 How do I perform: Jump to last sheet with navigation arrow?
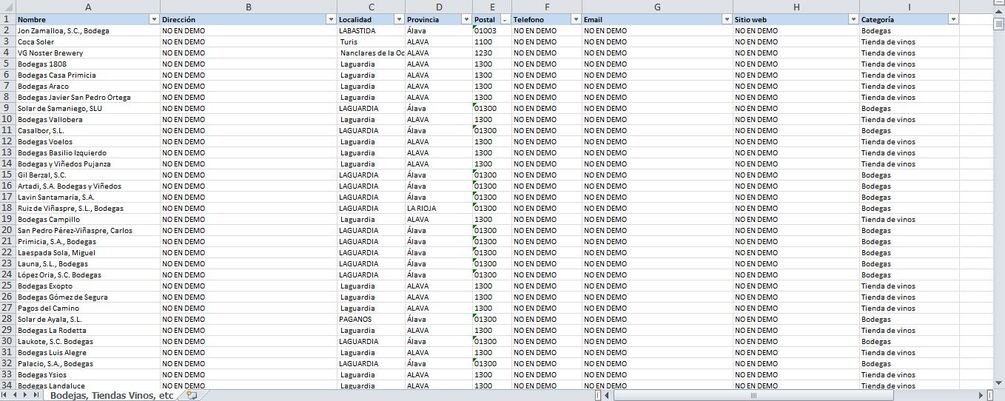[x=36, y=395]
